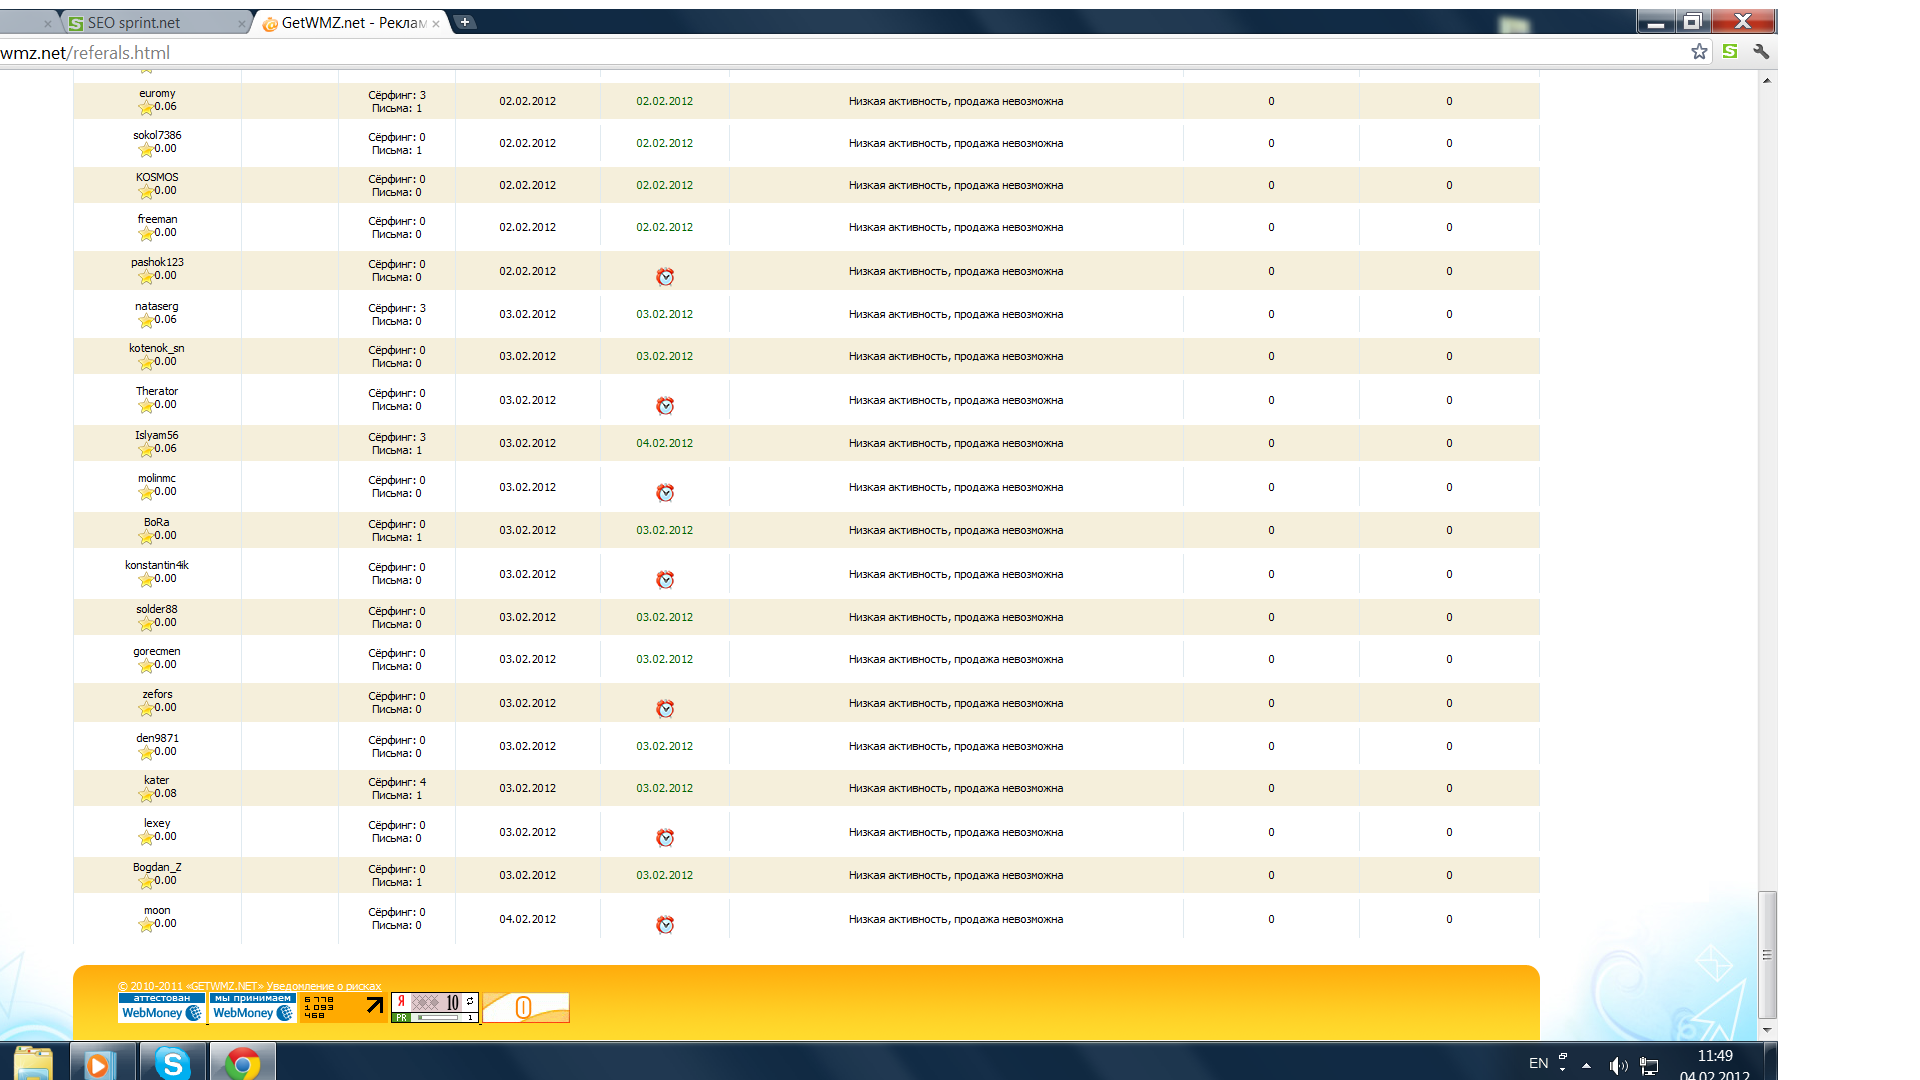Image resolution: width=1920 pixels, height=1080 pixels.
Task: Click registration date 04.02.2012 in moon row
Action: (x=528, y=919)
